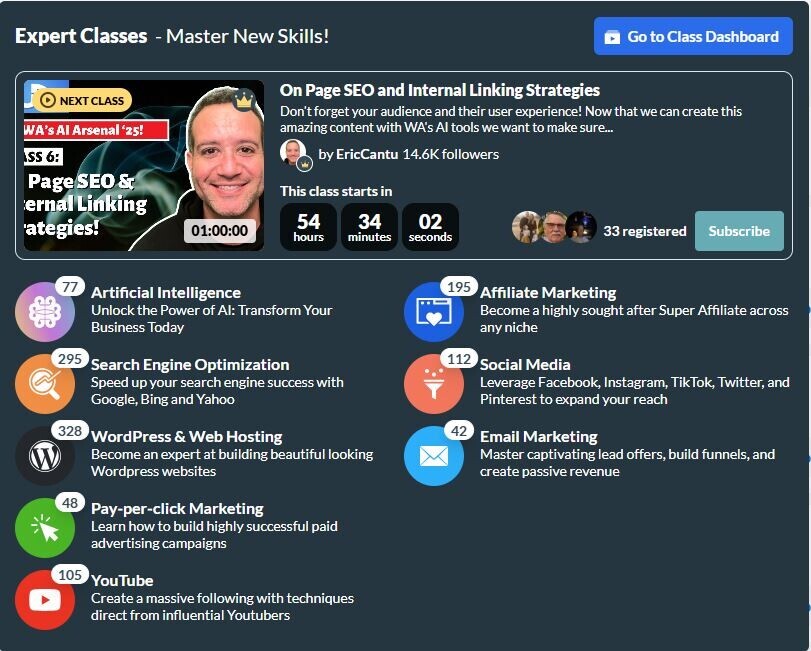Visit EricCantu's profile name link

[367, 154]
